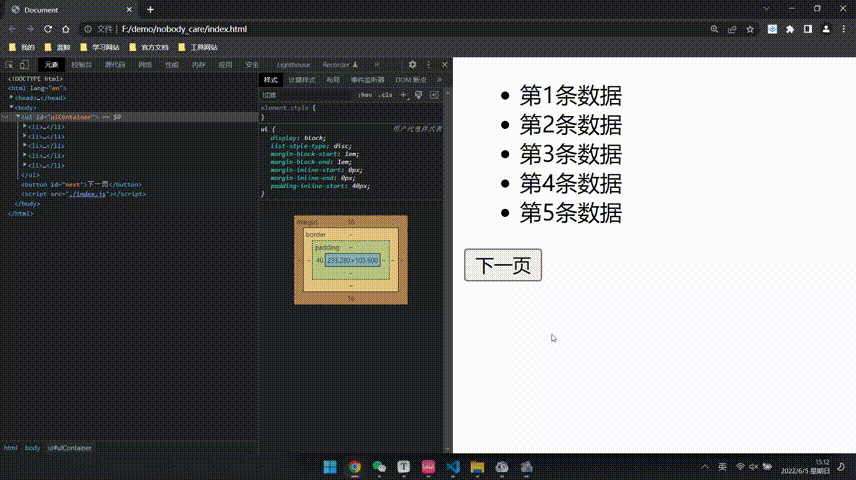The image size is (856, 480).
Task: Switch to the 内存 (Memory) tab
Action: pos(199,64)
